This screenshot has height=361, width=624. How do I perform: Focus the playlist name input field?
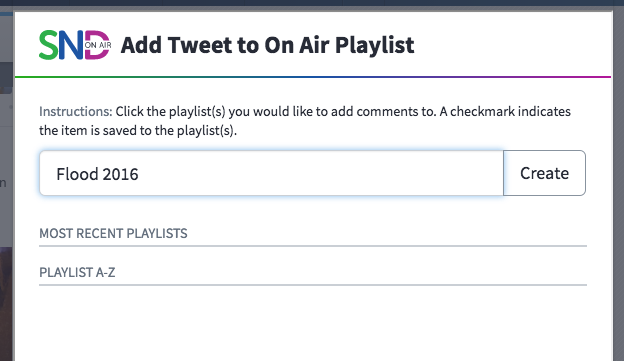click(x=271, y=173)
